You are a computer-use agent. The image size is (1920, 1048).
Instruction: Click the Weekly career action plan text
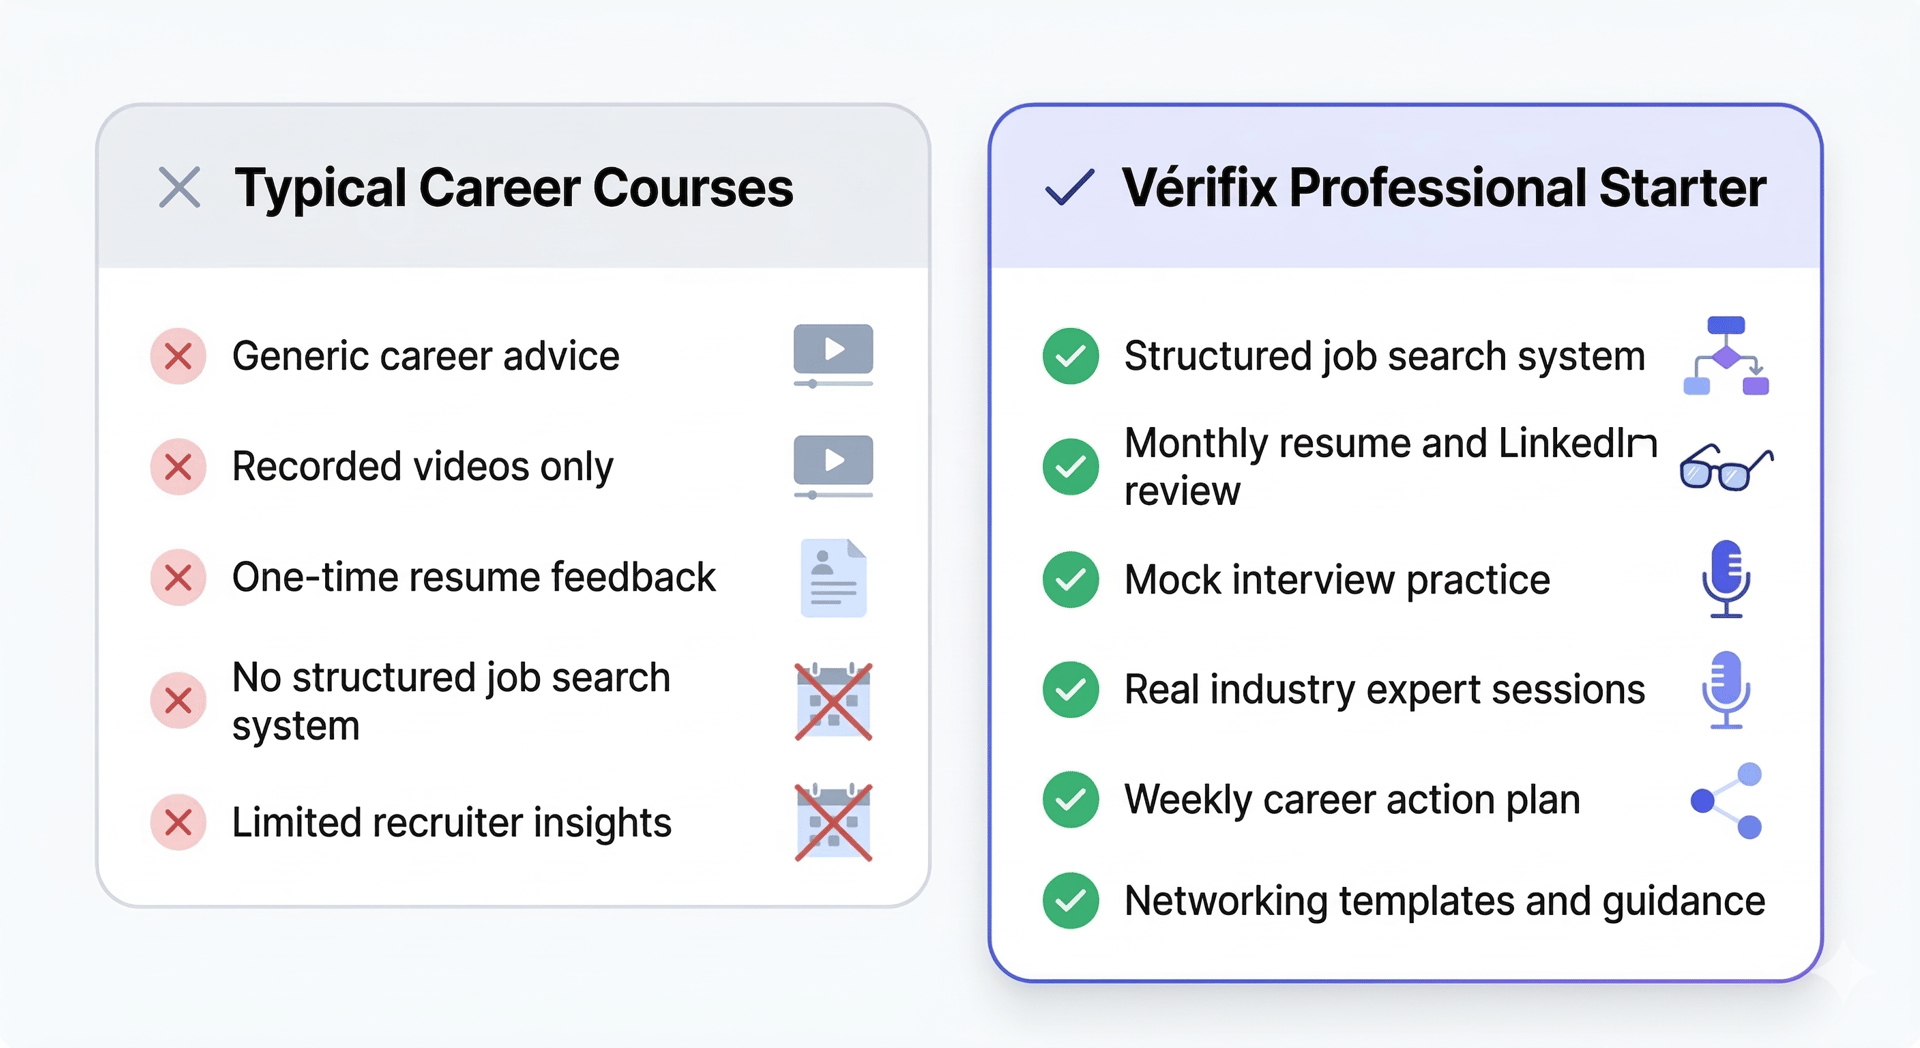tap(1352, 800)
